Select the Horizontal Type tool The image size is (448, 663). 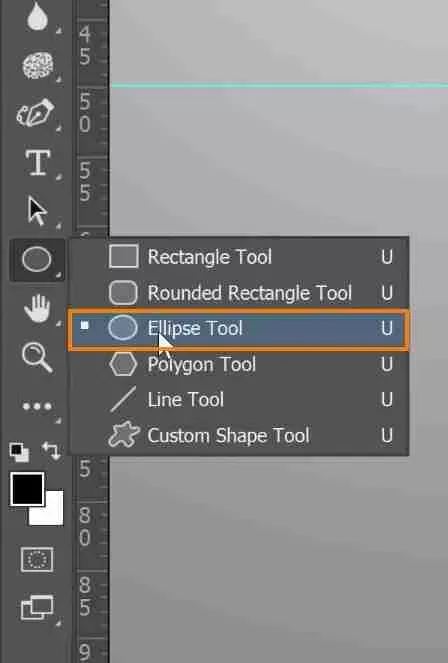[38, 162]
